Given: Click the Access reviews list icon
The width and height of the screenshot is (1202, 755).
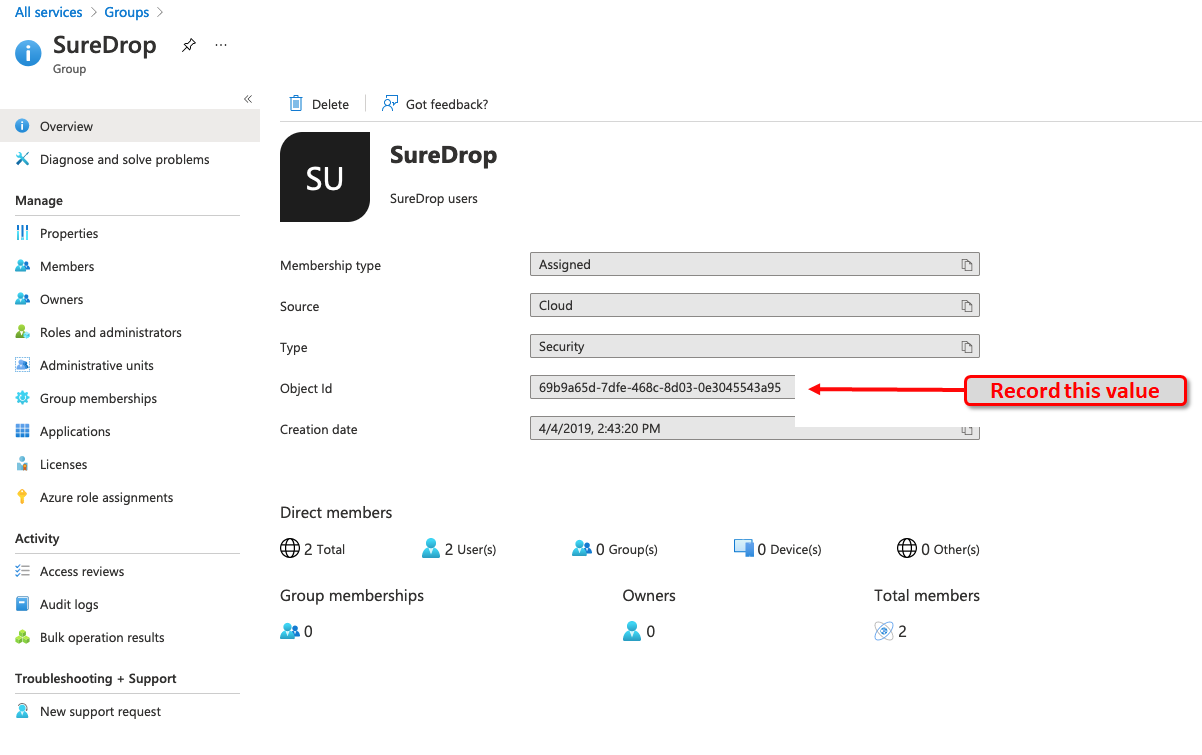Looking at the screenshot, I should 23,571.
